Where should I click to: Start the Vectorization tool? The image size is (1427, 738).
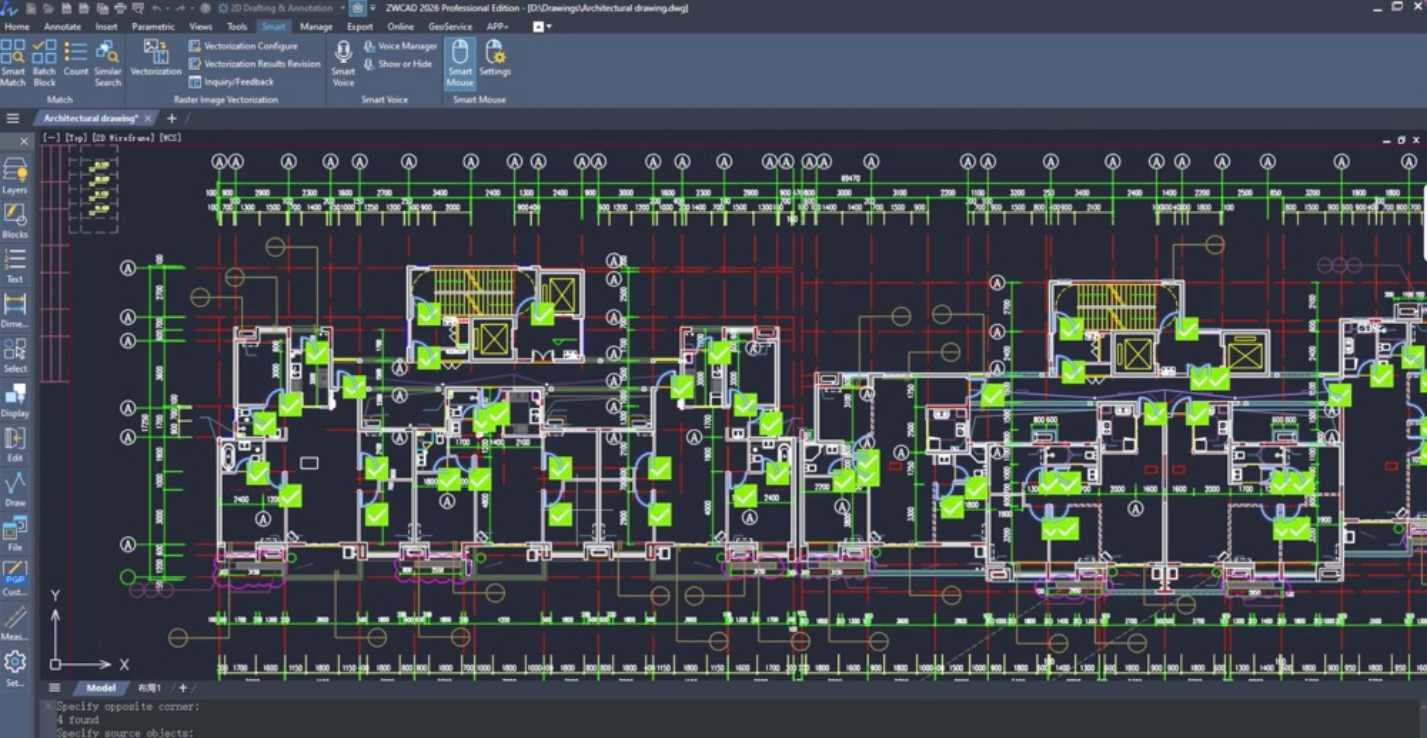tap(155, 58)
